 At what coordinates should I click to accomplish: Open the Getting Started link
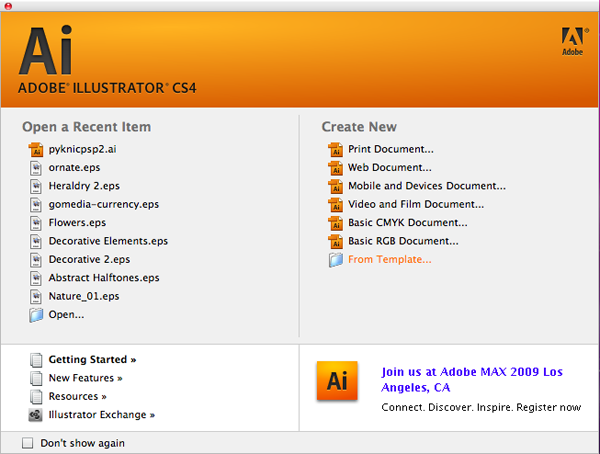click(92, 360)
